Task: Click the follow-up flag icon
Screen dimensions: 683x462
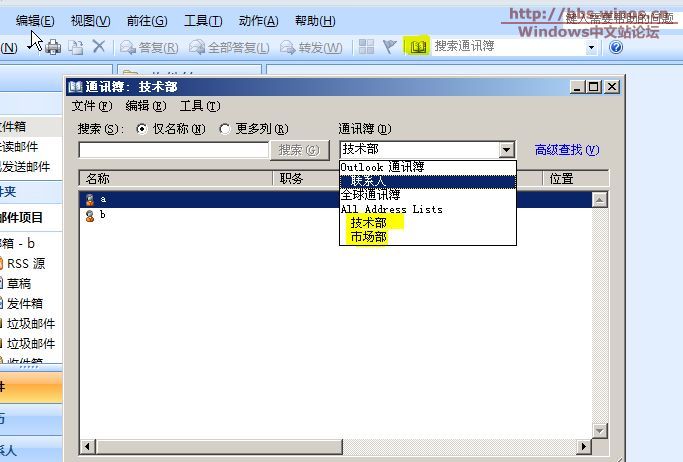Action: coord(389,47)
